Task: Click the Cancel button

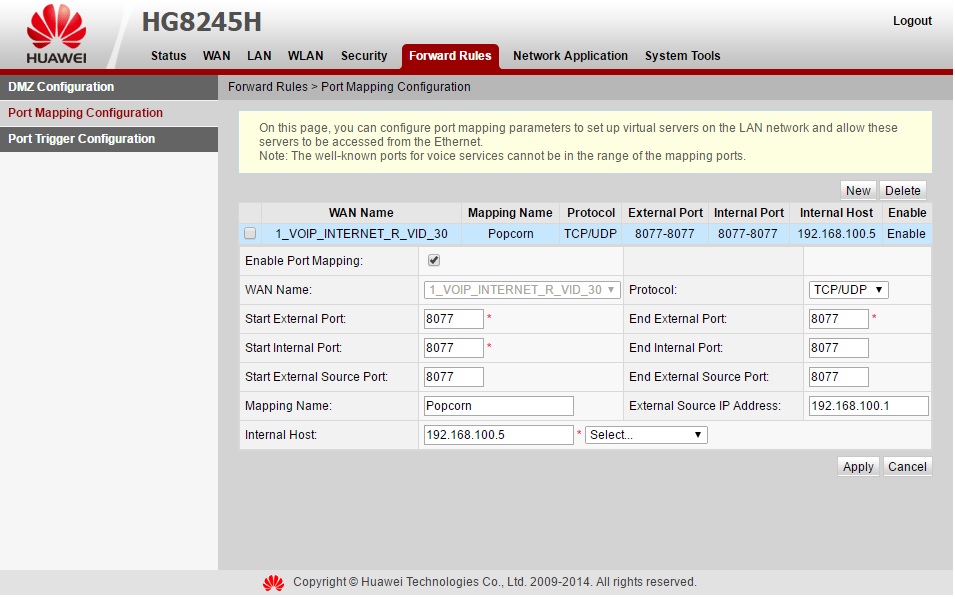Action: click(x=907, y=467)
